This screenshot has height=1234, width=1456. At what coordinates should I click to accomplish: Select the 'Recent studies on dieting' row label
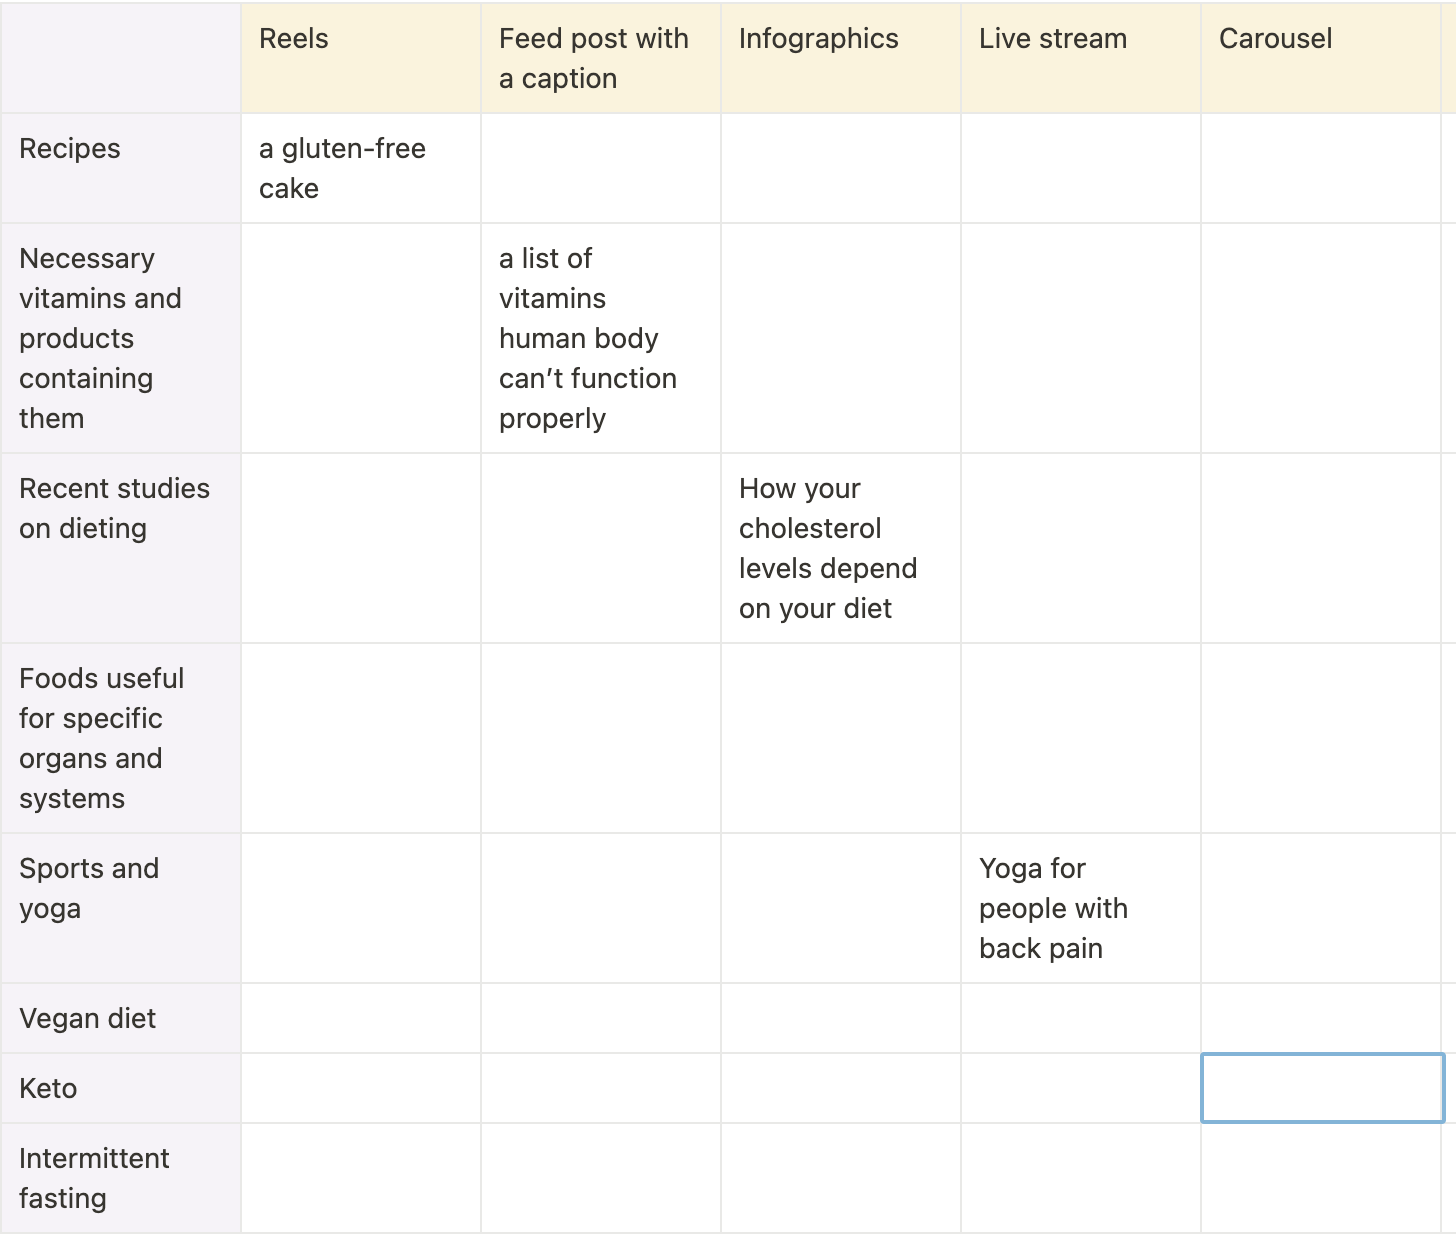120,548
